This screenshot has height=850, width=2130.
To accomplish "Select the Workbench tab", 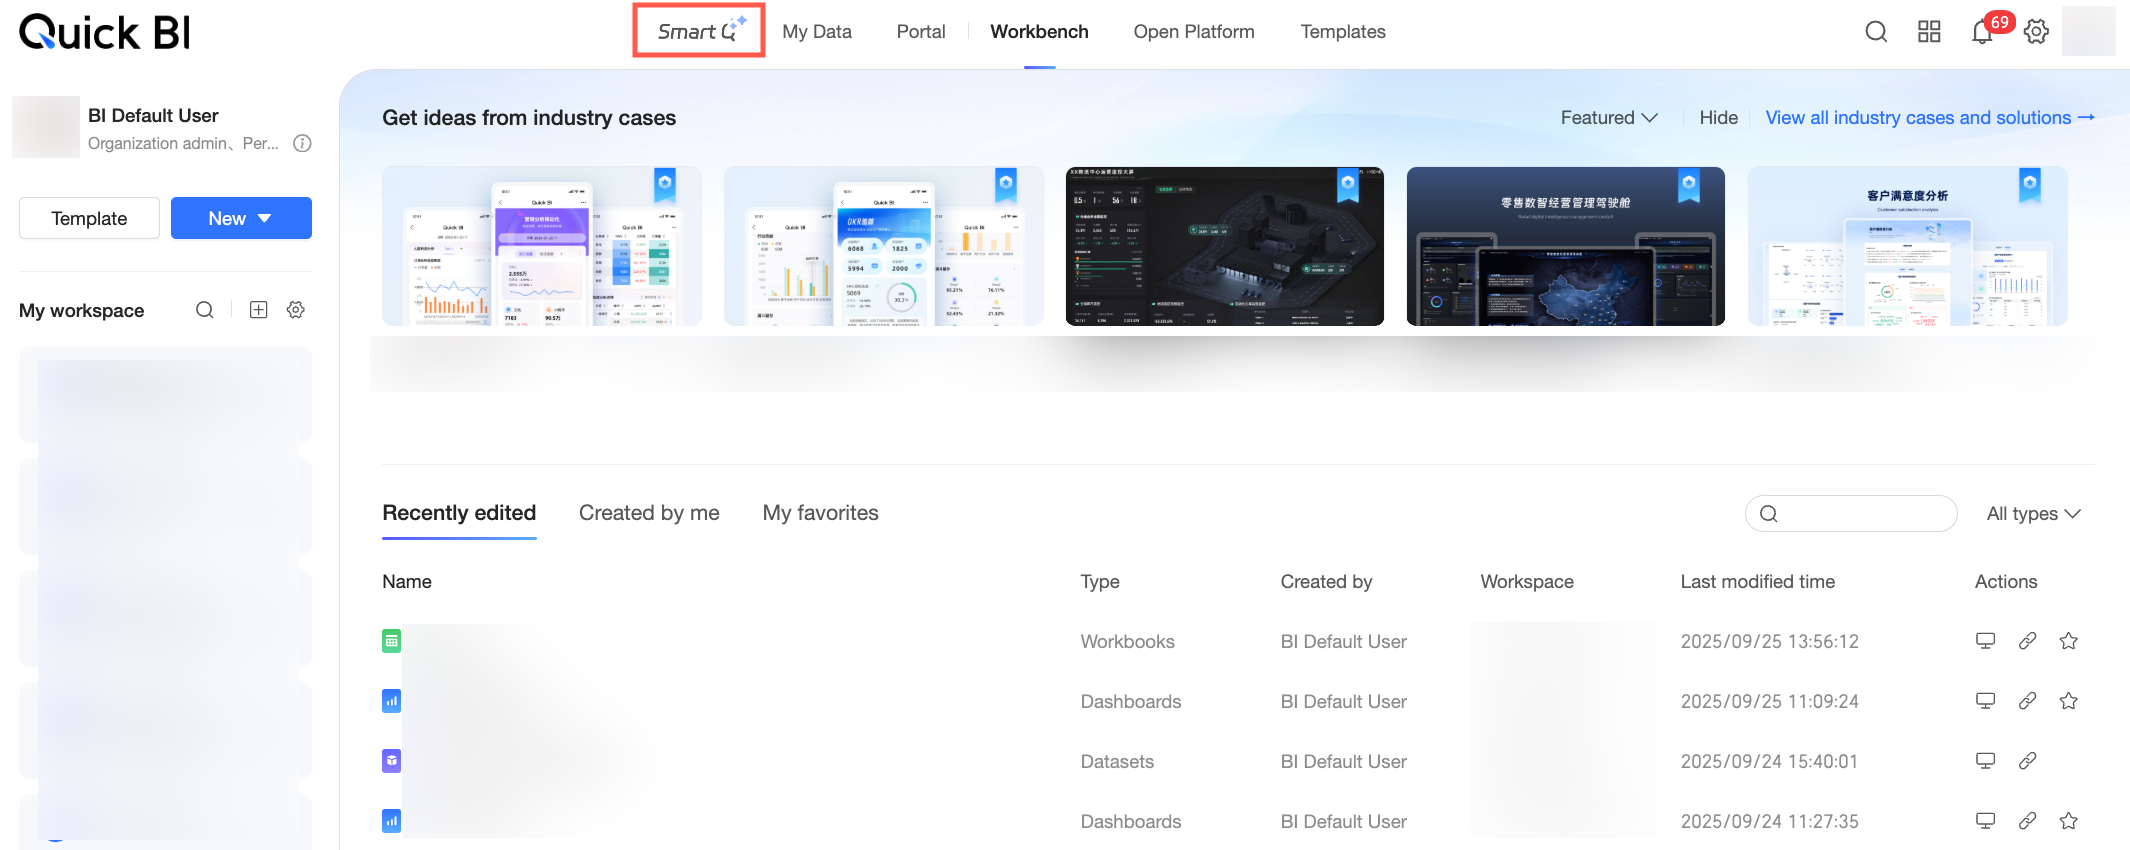I will (x=1039, y=31).
